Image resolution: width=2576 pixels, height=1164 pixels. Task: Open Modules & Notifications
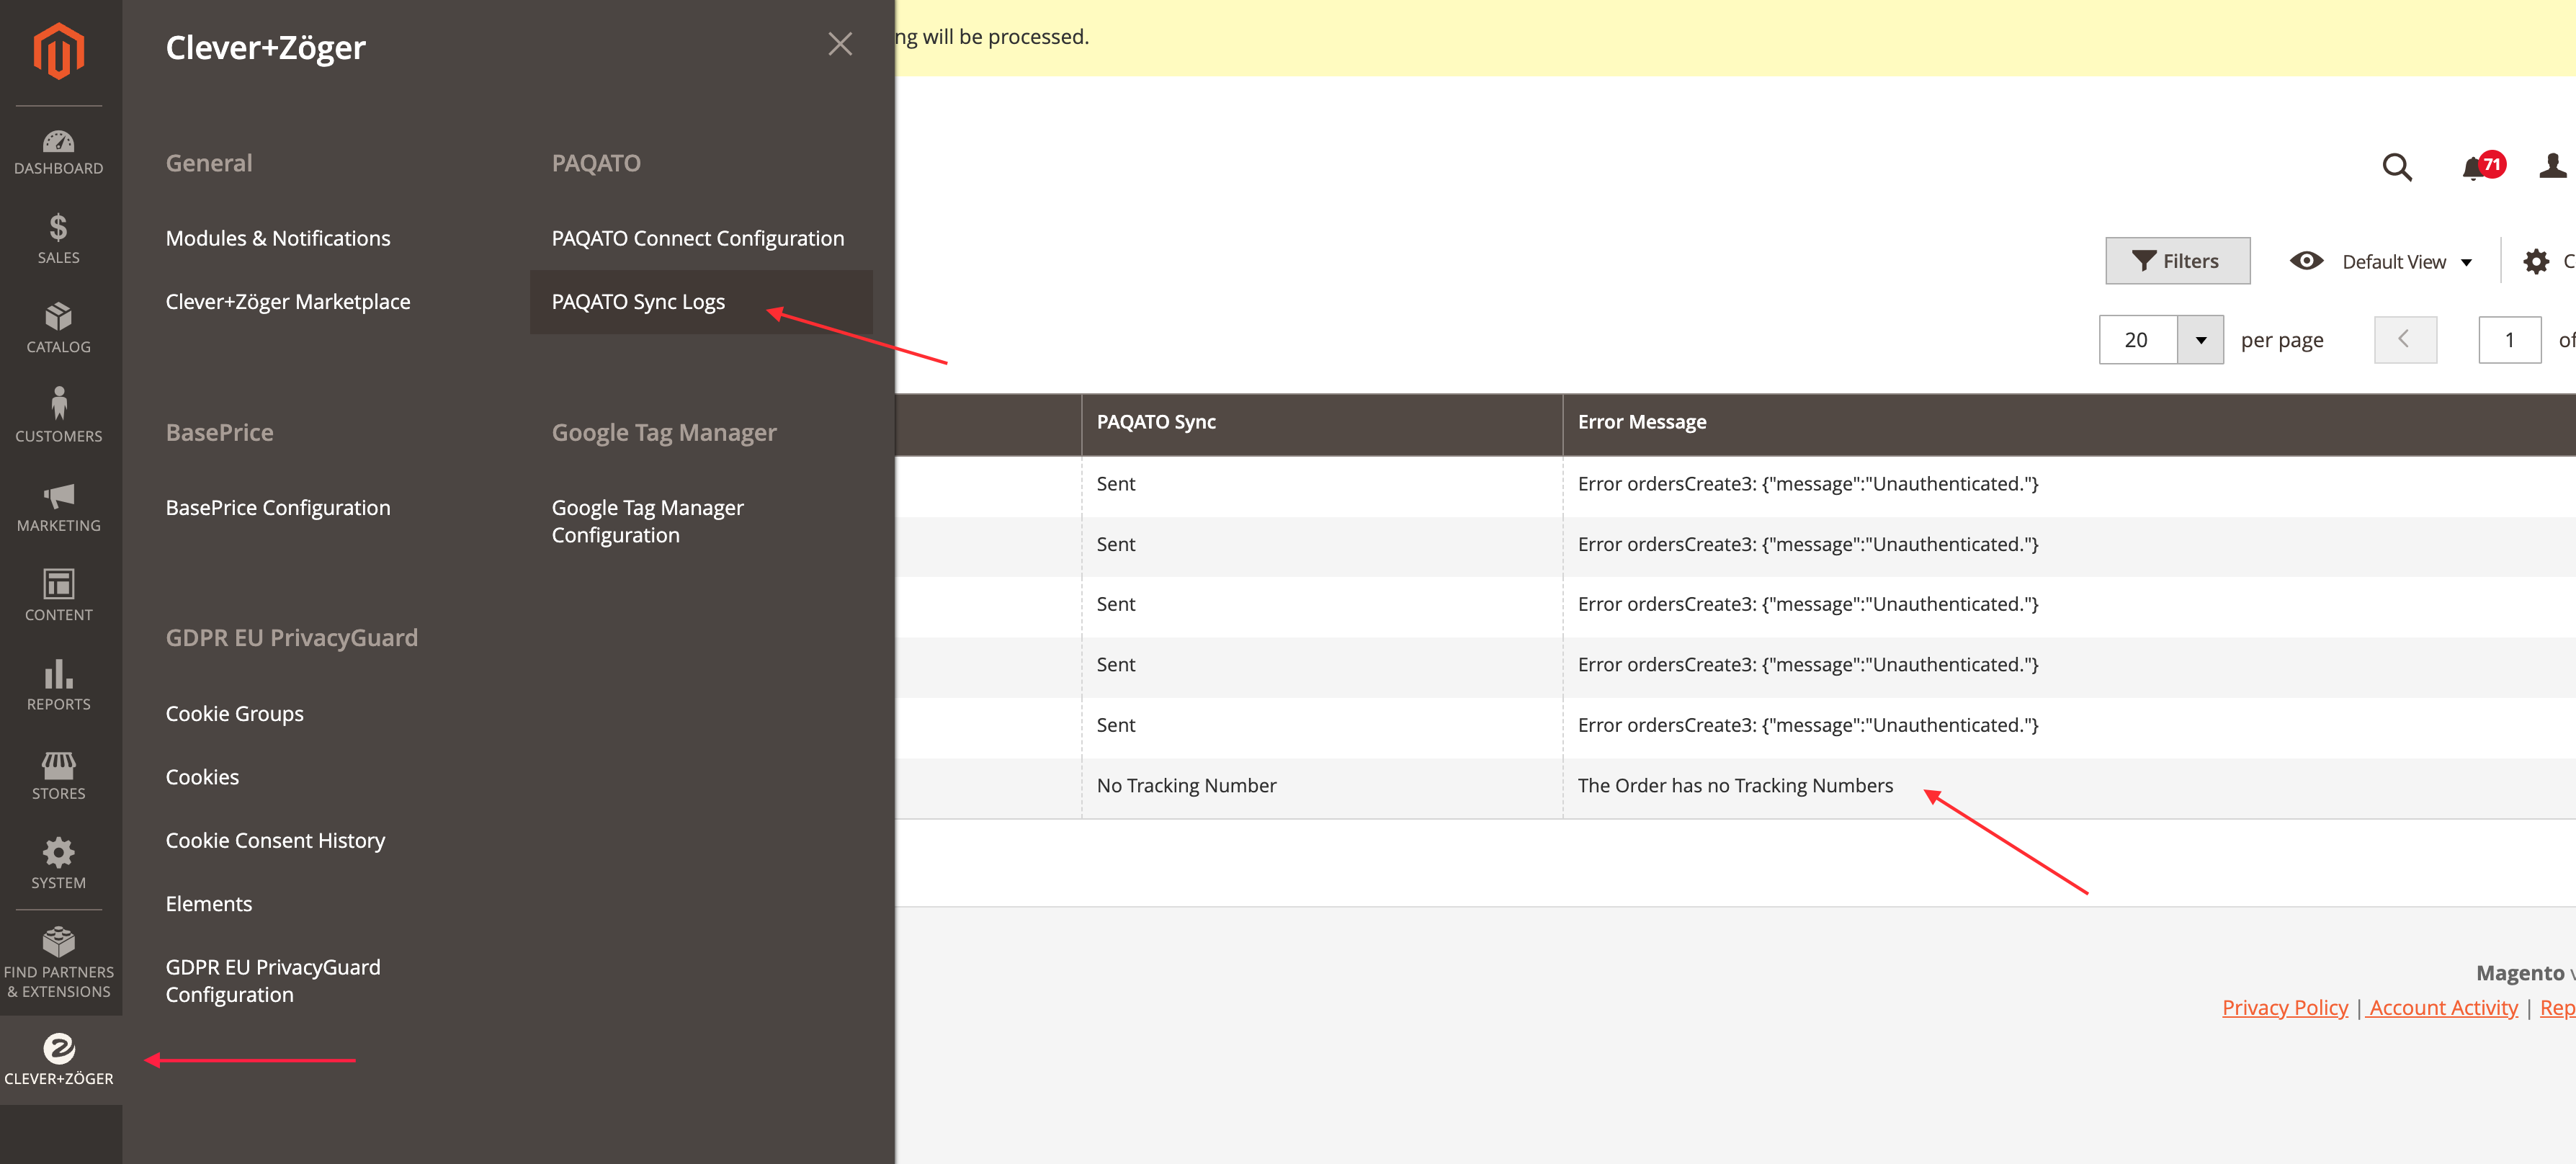click(278, 238)
